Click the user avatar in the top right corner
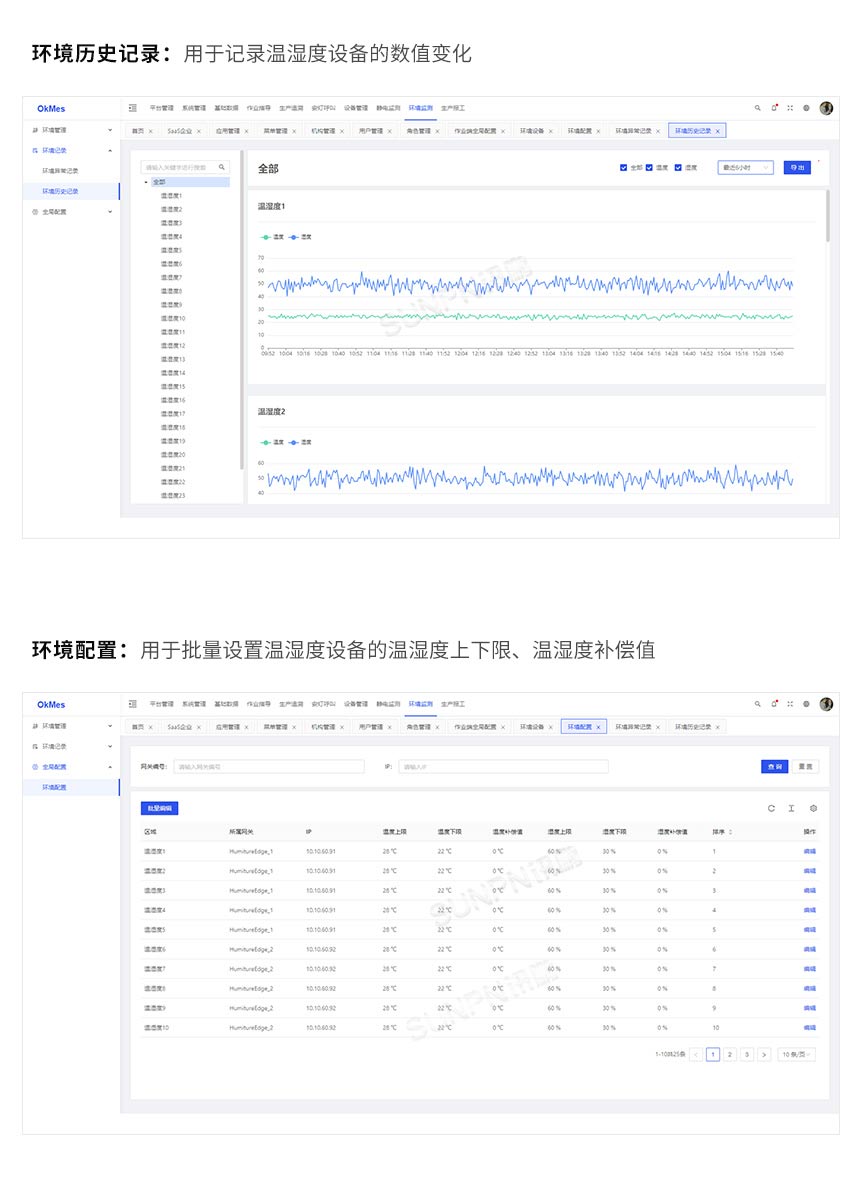Viewport: 860px width, 1197px height. click(825, 108)
